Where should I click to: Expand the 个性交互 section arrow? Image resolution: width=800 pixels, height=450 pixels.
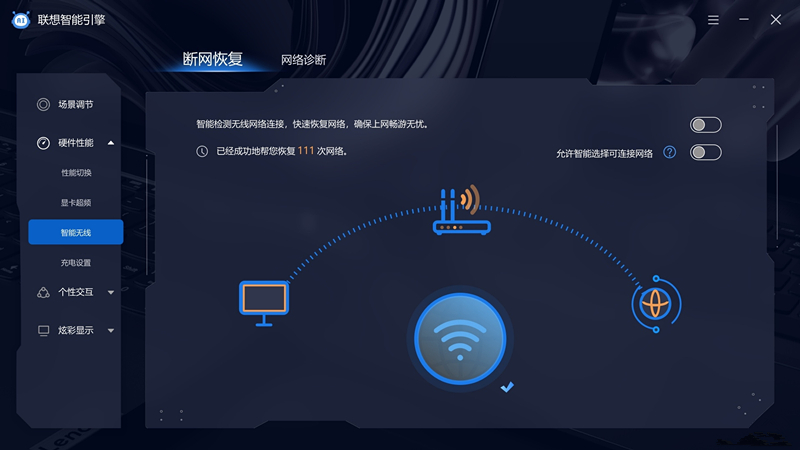111,292
